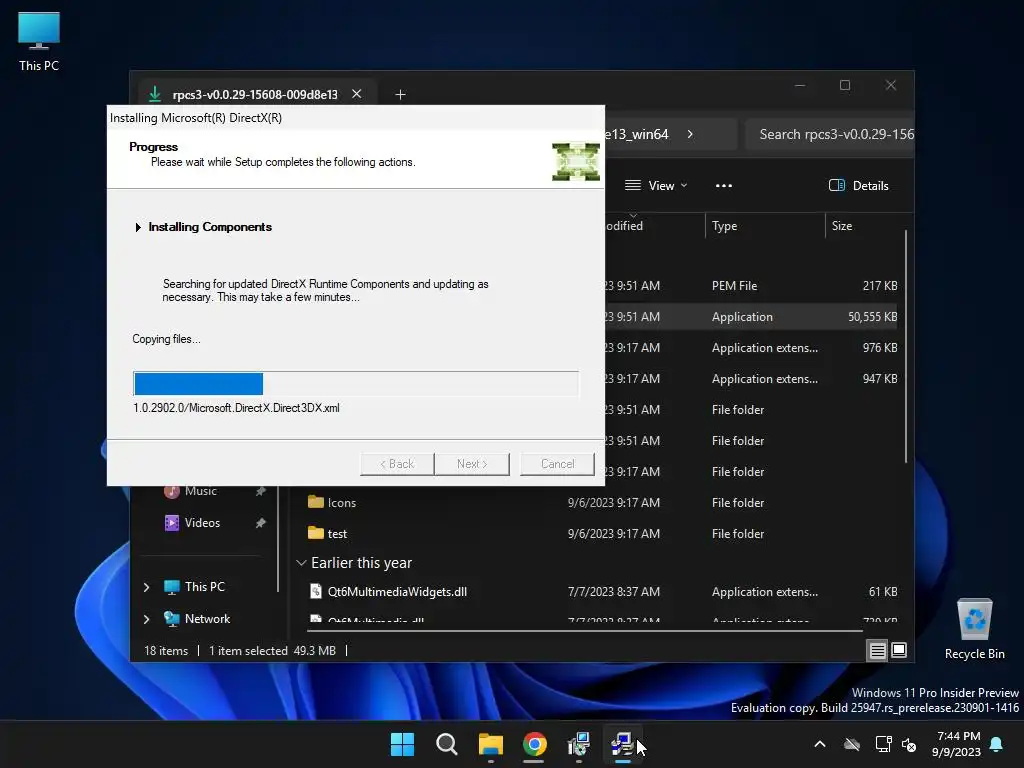Expand the address bar breadcrumb chevron

coord(690,134)
